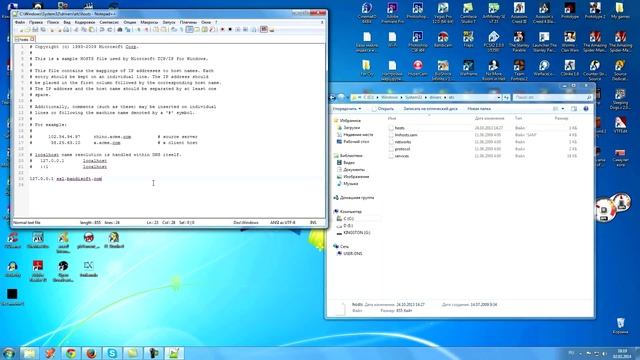This screenshot has height=360, width=640.
Task: Click the Print icon in Notepad++ toolbar
Action: click(x=66, y=29)
